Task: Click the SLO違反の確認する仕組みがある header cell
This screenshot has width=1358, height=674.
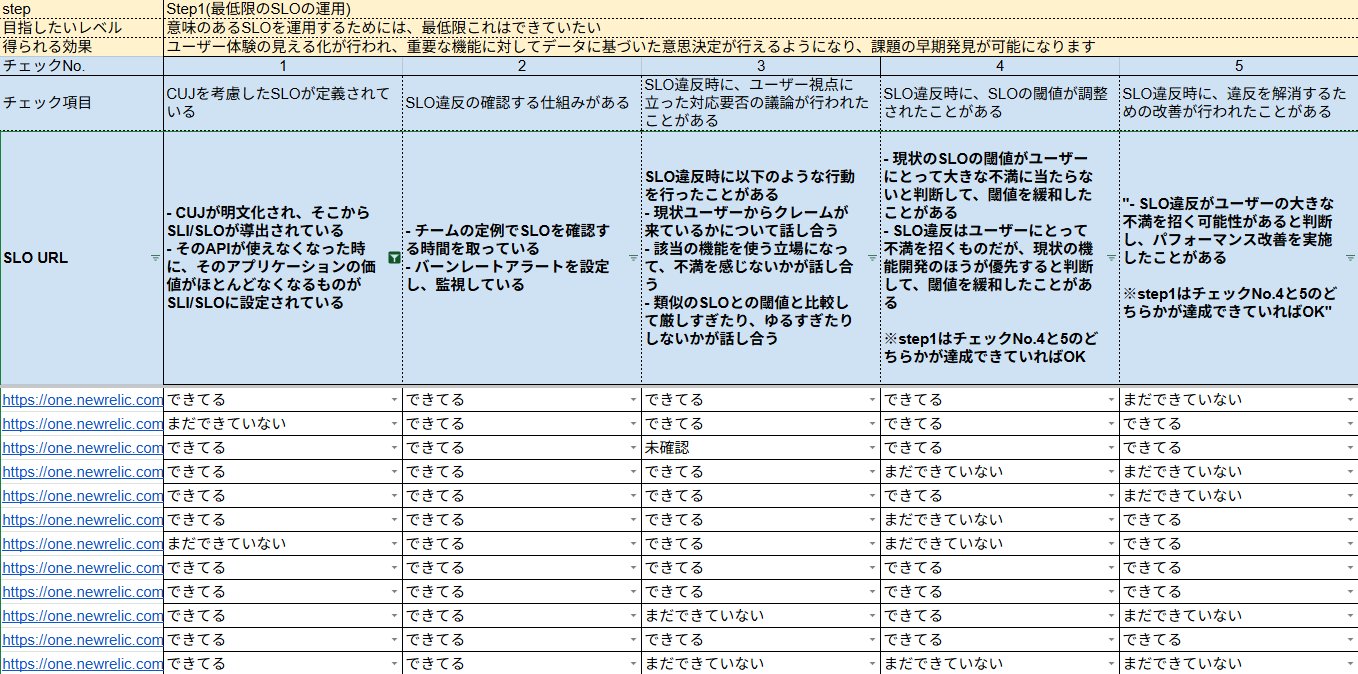Action: [x=522, y=102]
